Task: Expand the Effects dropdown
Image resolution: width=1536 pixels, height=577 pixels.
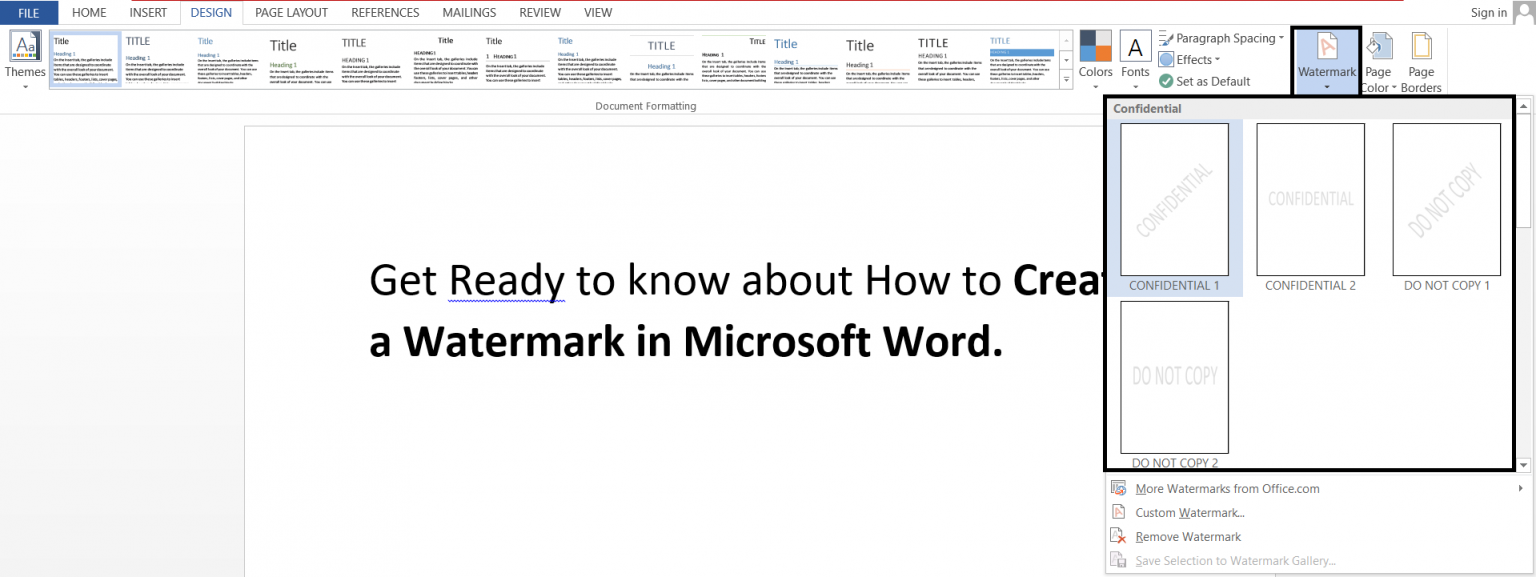Action: pos(1190,59)
